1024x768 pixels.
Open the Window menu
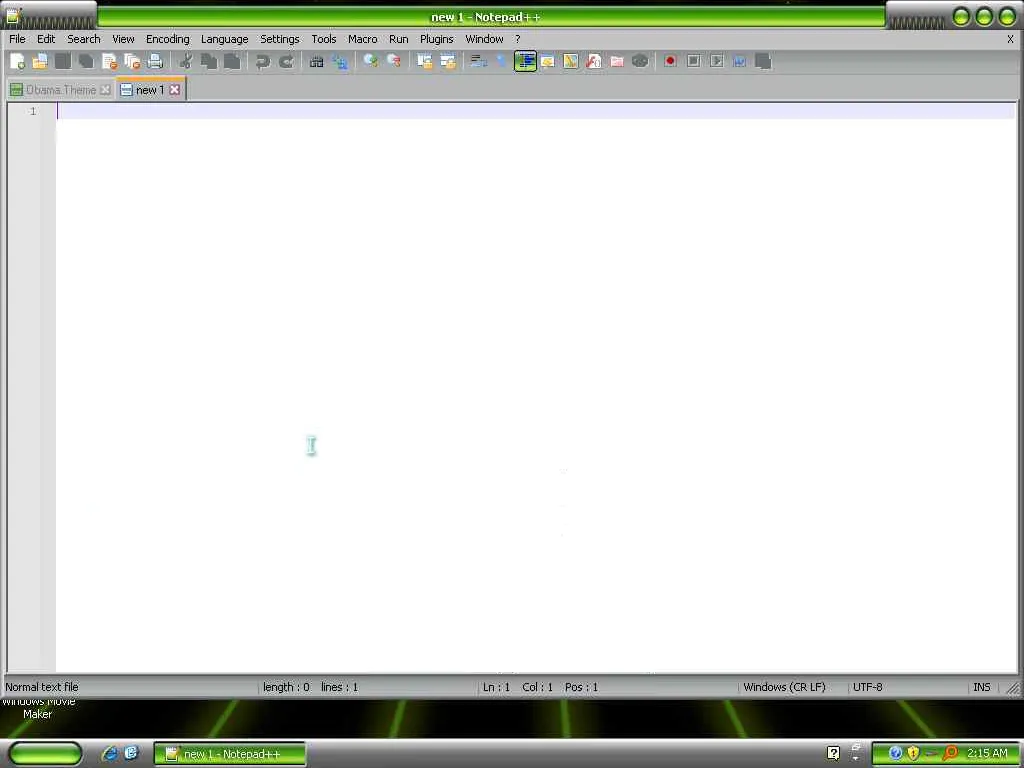[485, 39]
